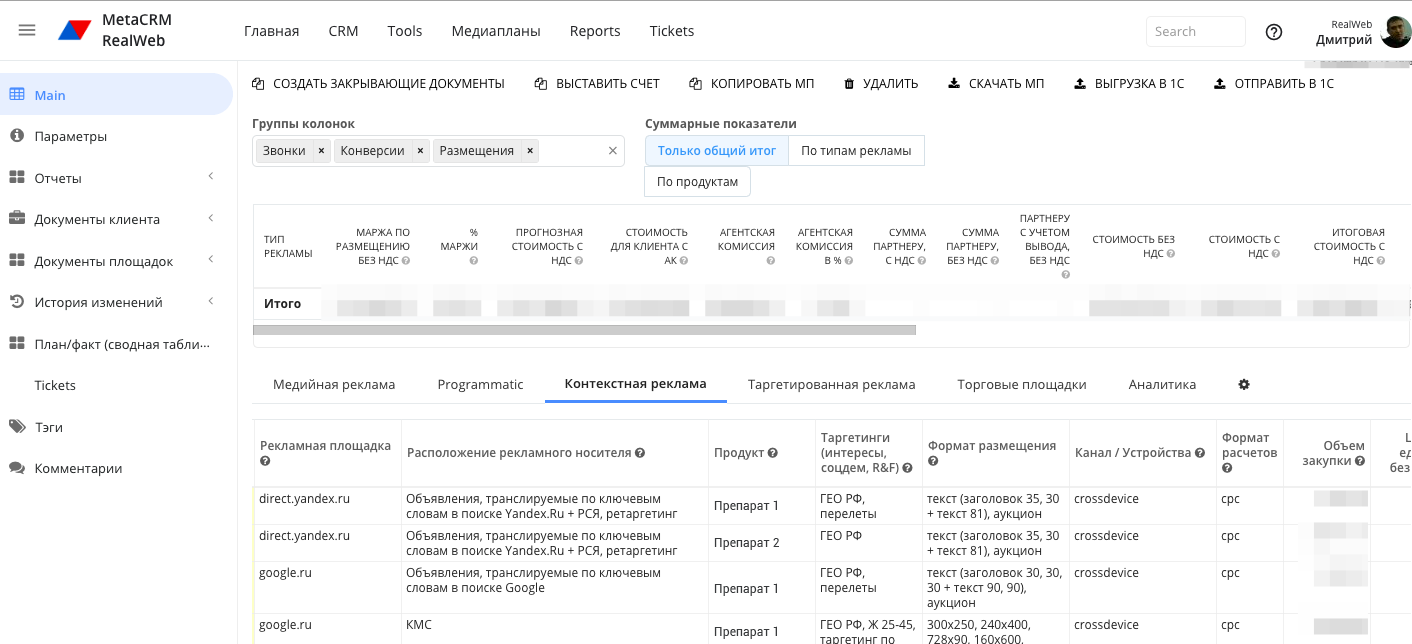Click help icon under % маржи header
Image resolution: width=1412 pixels, height=644 pixels.
click(473, 261)
